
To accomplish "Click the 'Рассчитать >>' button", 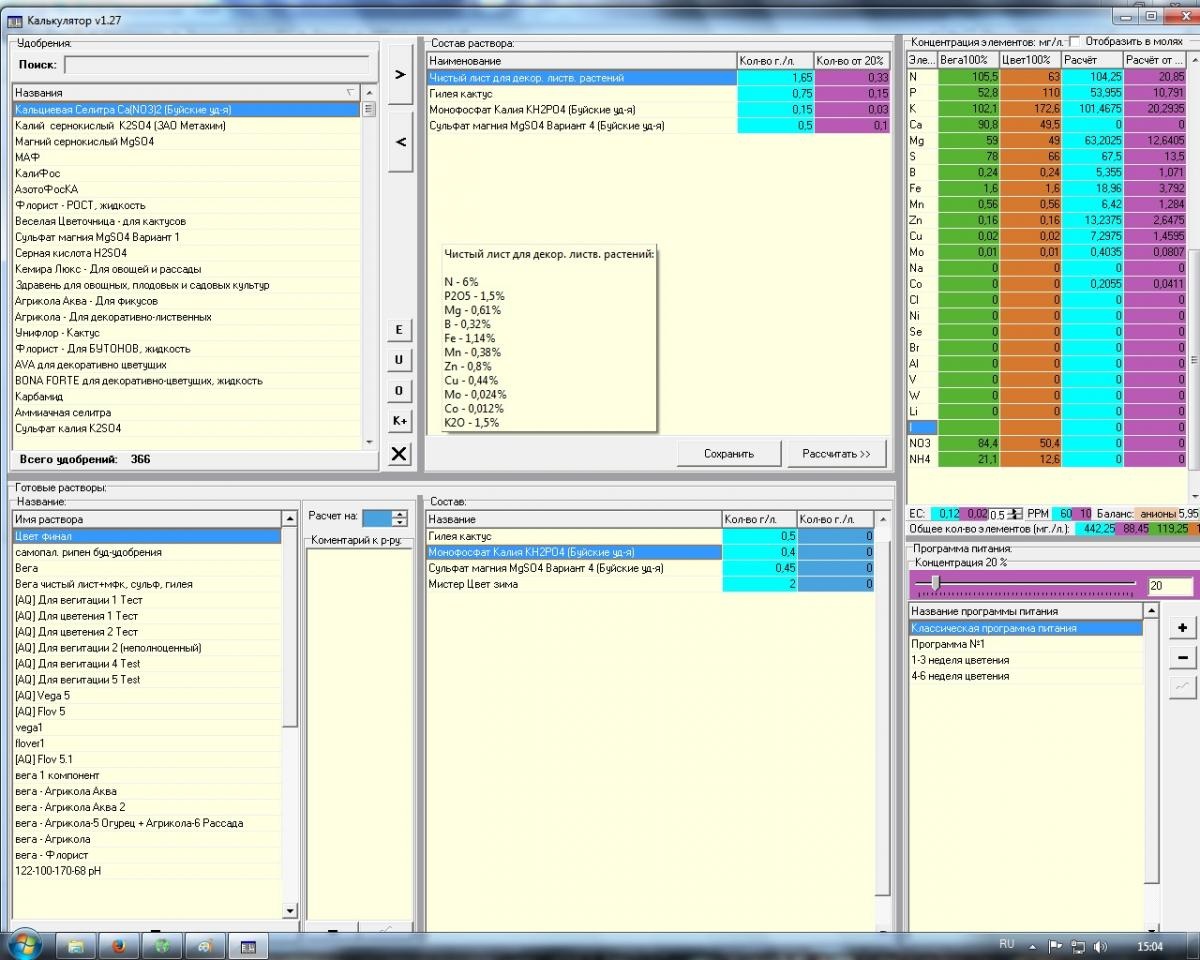I will tap(836, 454).
